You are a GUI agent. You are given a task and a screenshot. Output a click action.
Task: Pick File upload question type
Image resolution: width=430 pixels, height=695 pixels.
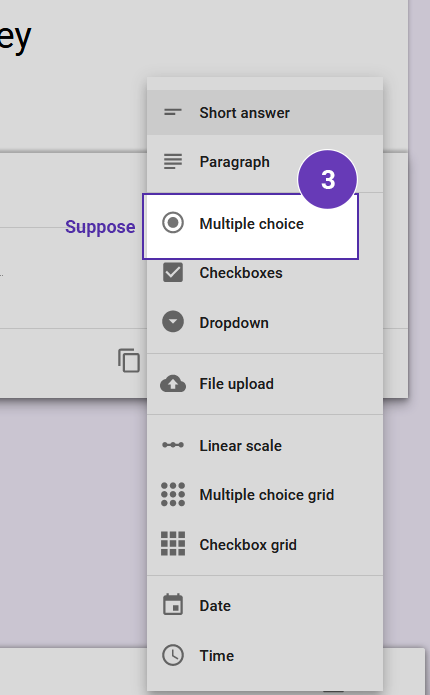(265, 384)
